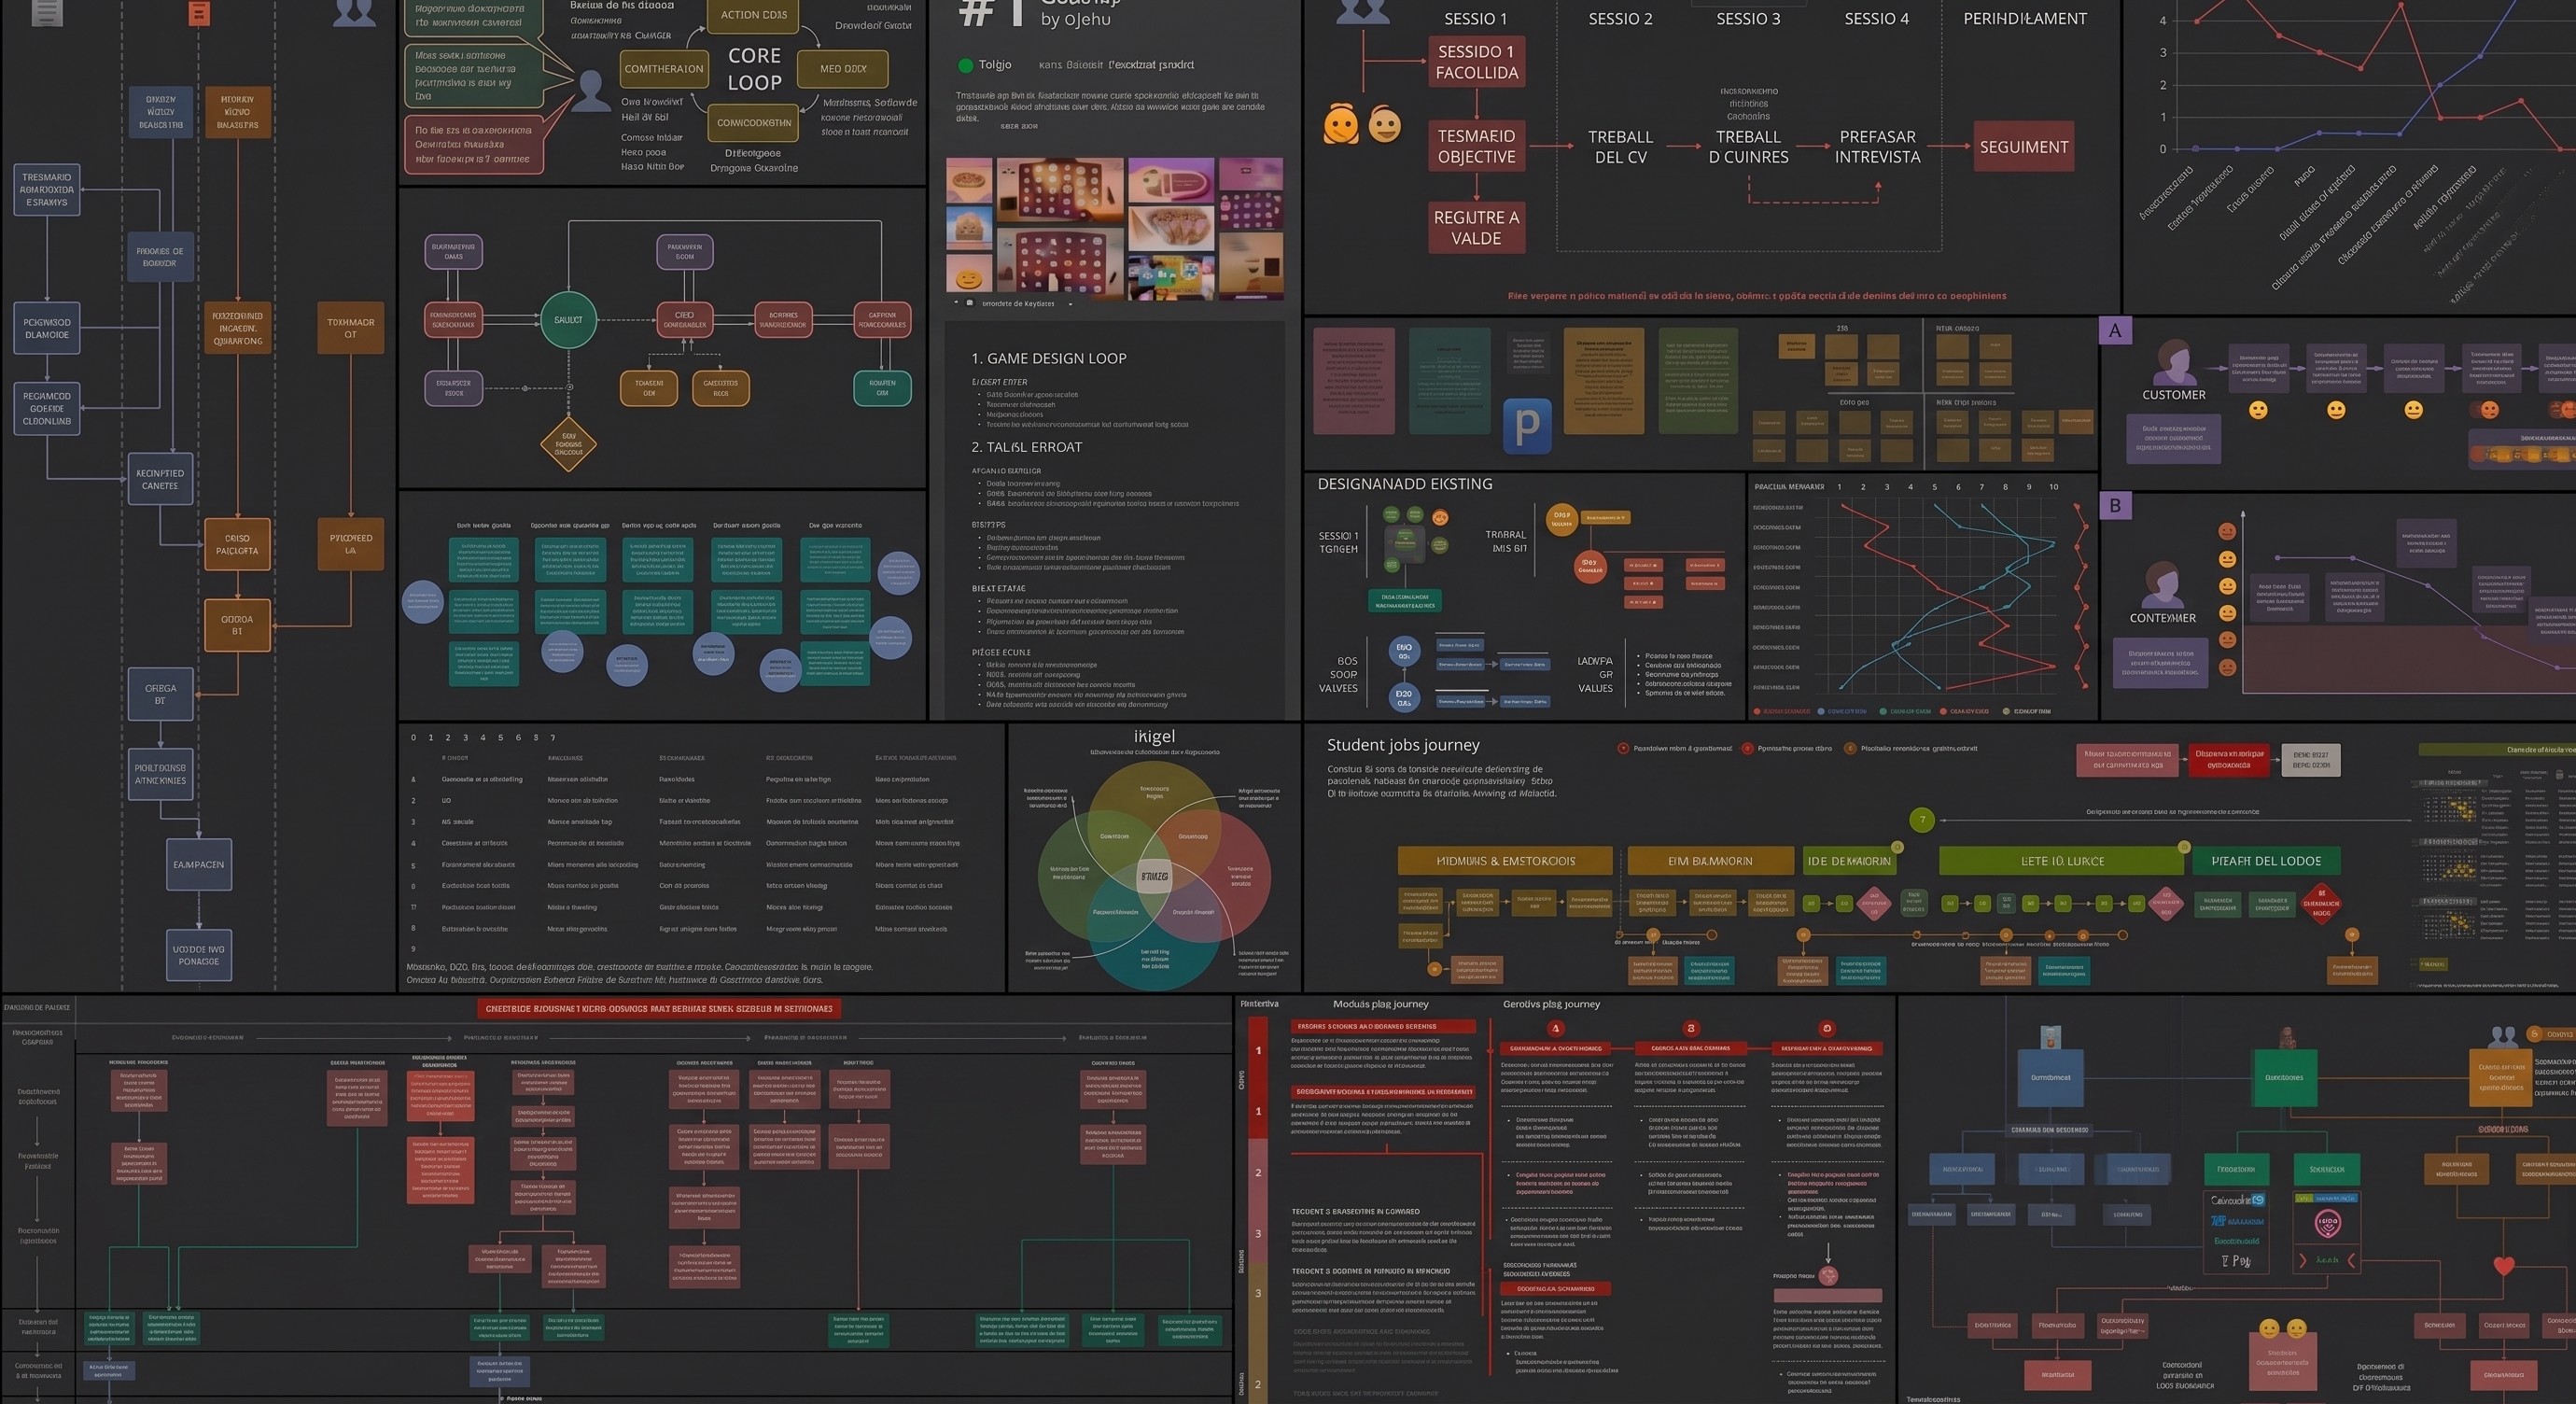Select the PIEAFIT DEL LODOE phase bar
2576x1404 pixels.
2266,861
